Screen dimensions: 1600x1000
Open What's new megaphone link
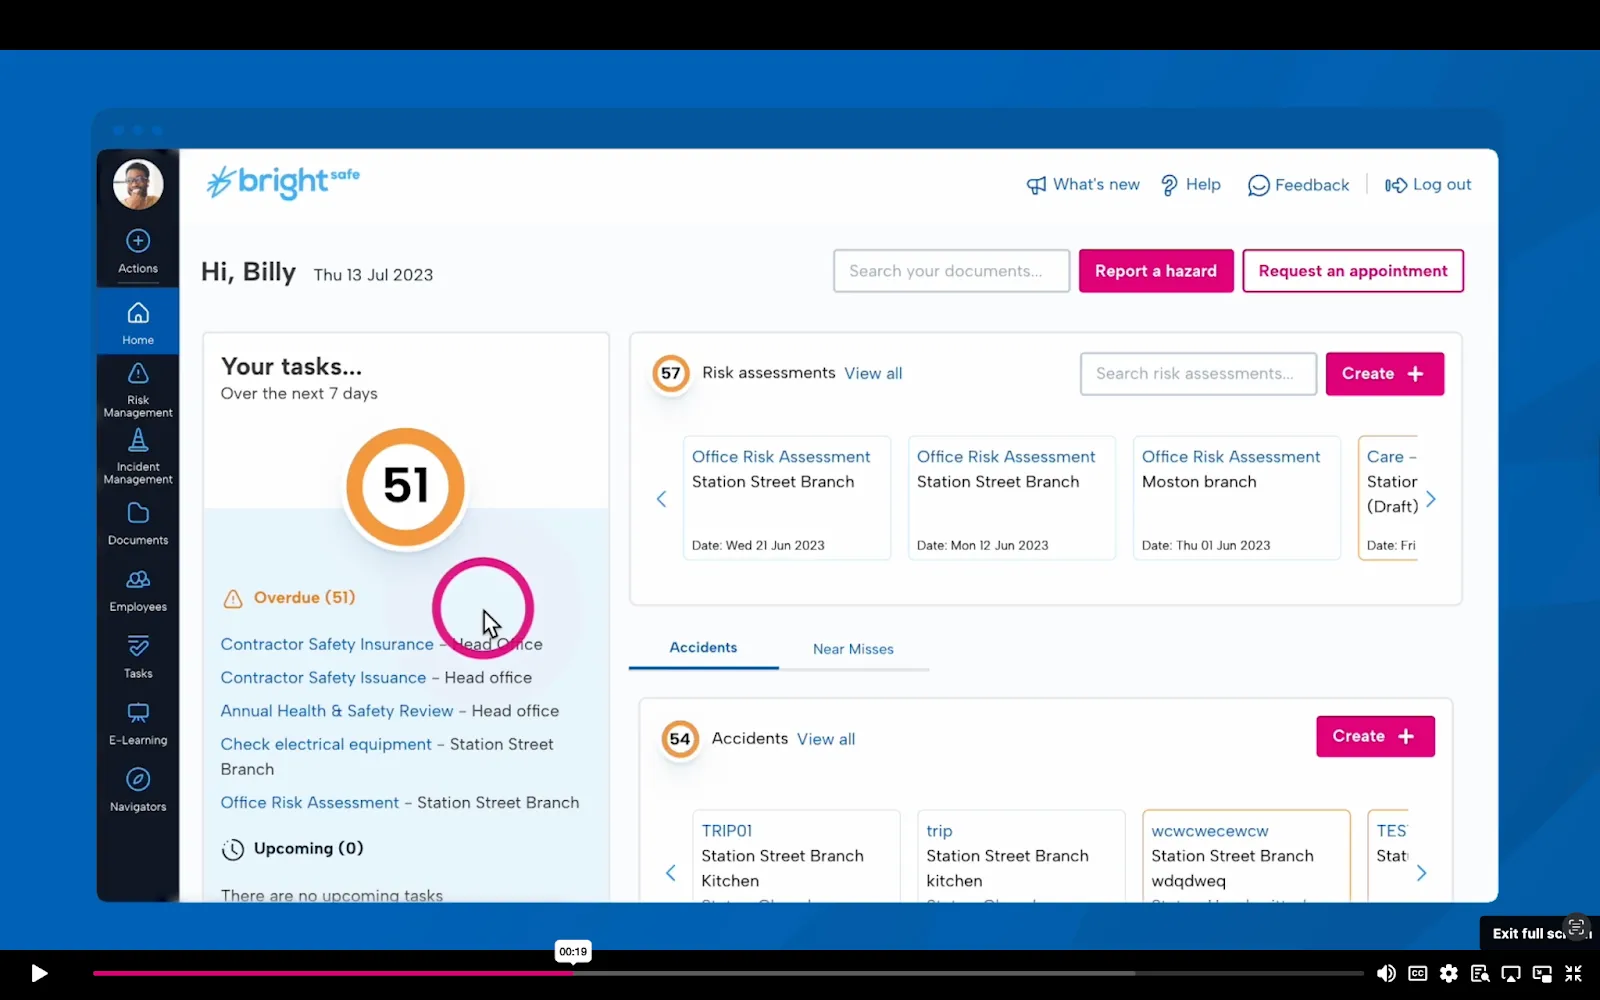tap(1083, 185)
